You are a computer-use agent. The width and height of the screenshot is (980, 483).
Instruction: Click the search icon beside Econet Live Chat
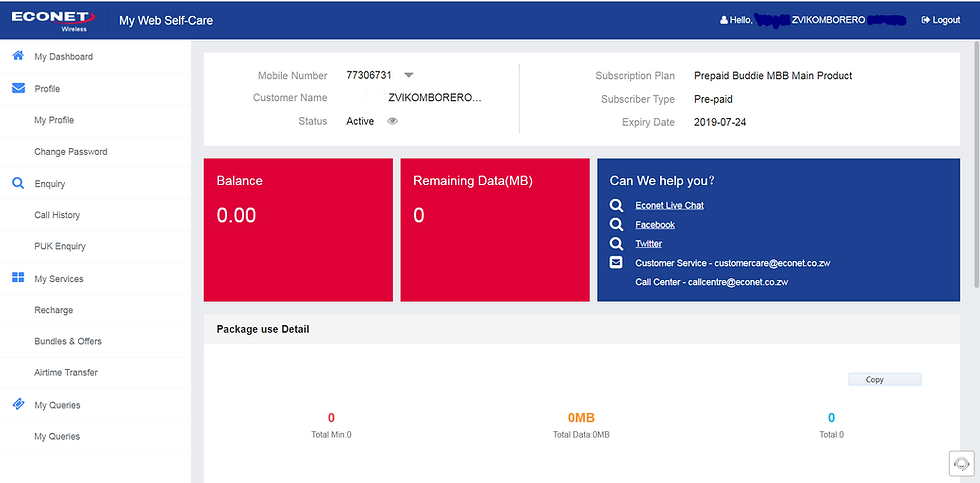click(616, 205)
